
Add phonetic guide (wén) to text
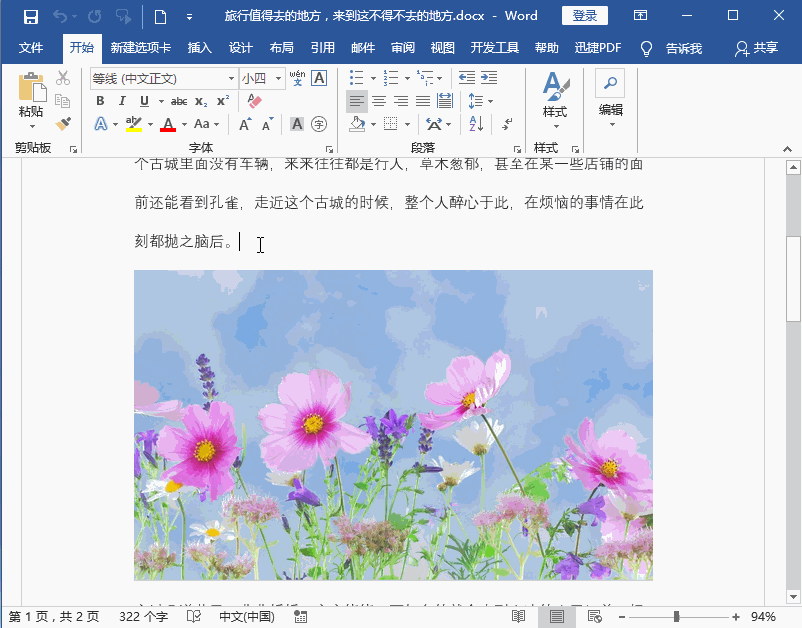pyautogui.click(x=297, y=78)
